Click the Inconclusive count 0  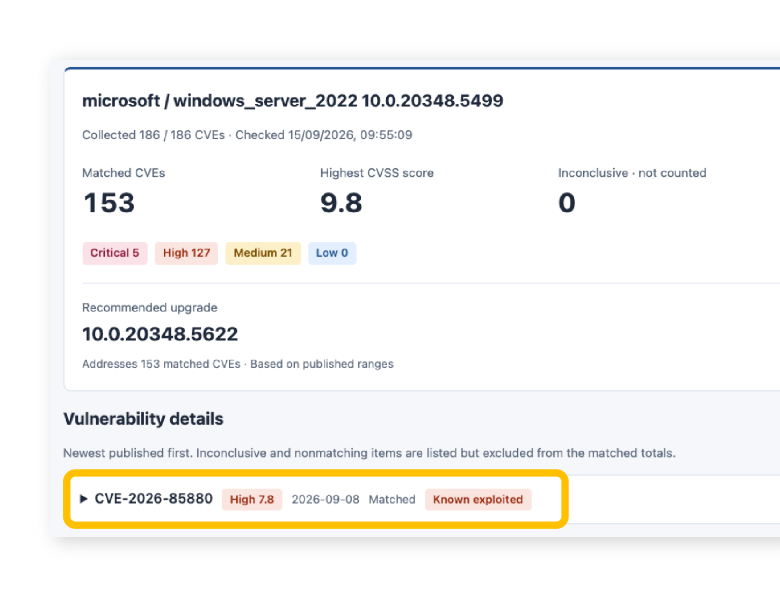[567, 203]
